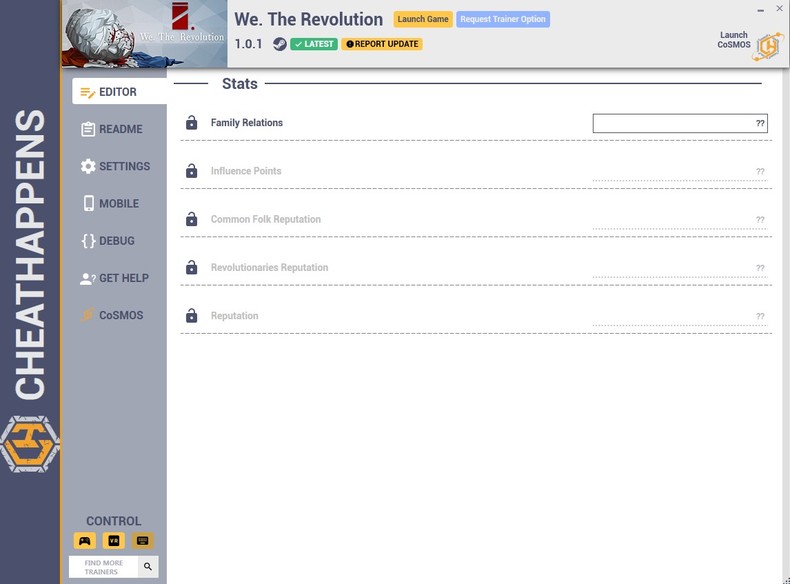Toggle the lock for Common Folk Reputation
Viewport: 790px width, 584px height.
[x=191, y=219]
